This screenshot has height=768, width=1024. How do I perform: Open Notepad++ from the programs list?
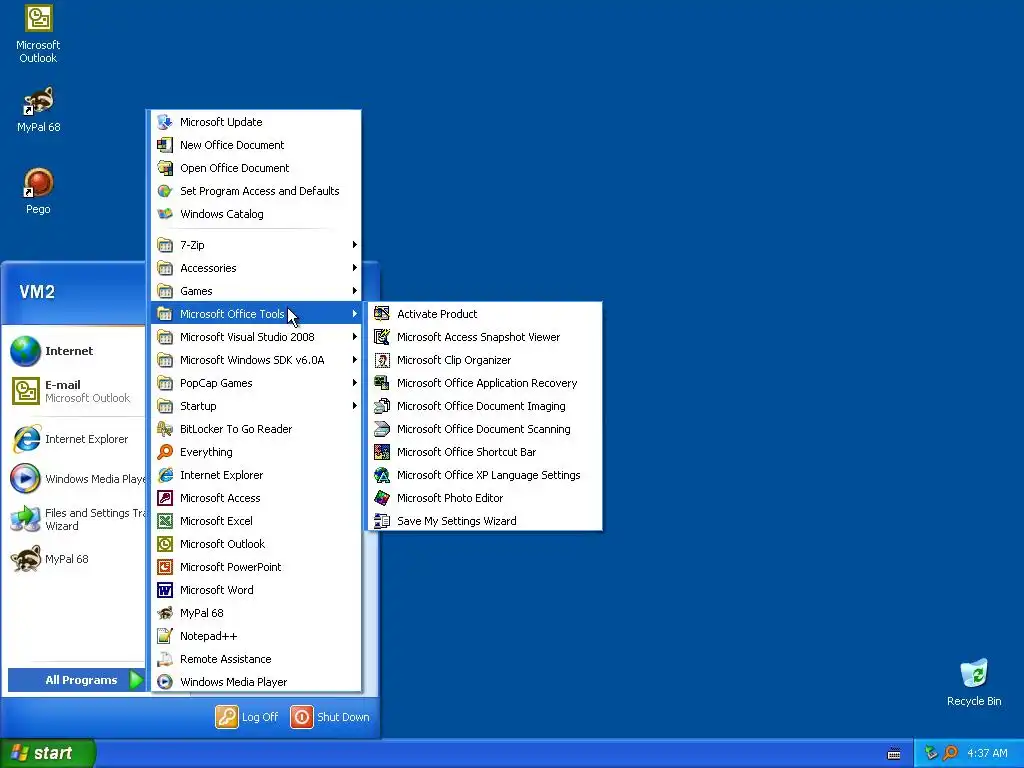click(x=256, y=636)
